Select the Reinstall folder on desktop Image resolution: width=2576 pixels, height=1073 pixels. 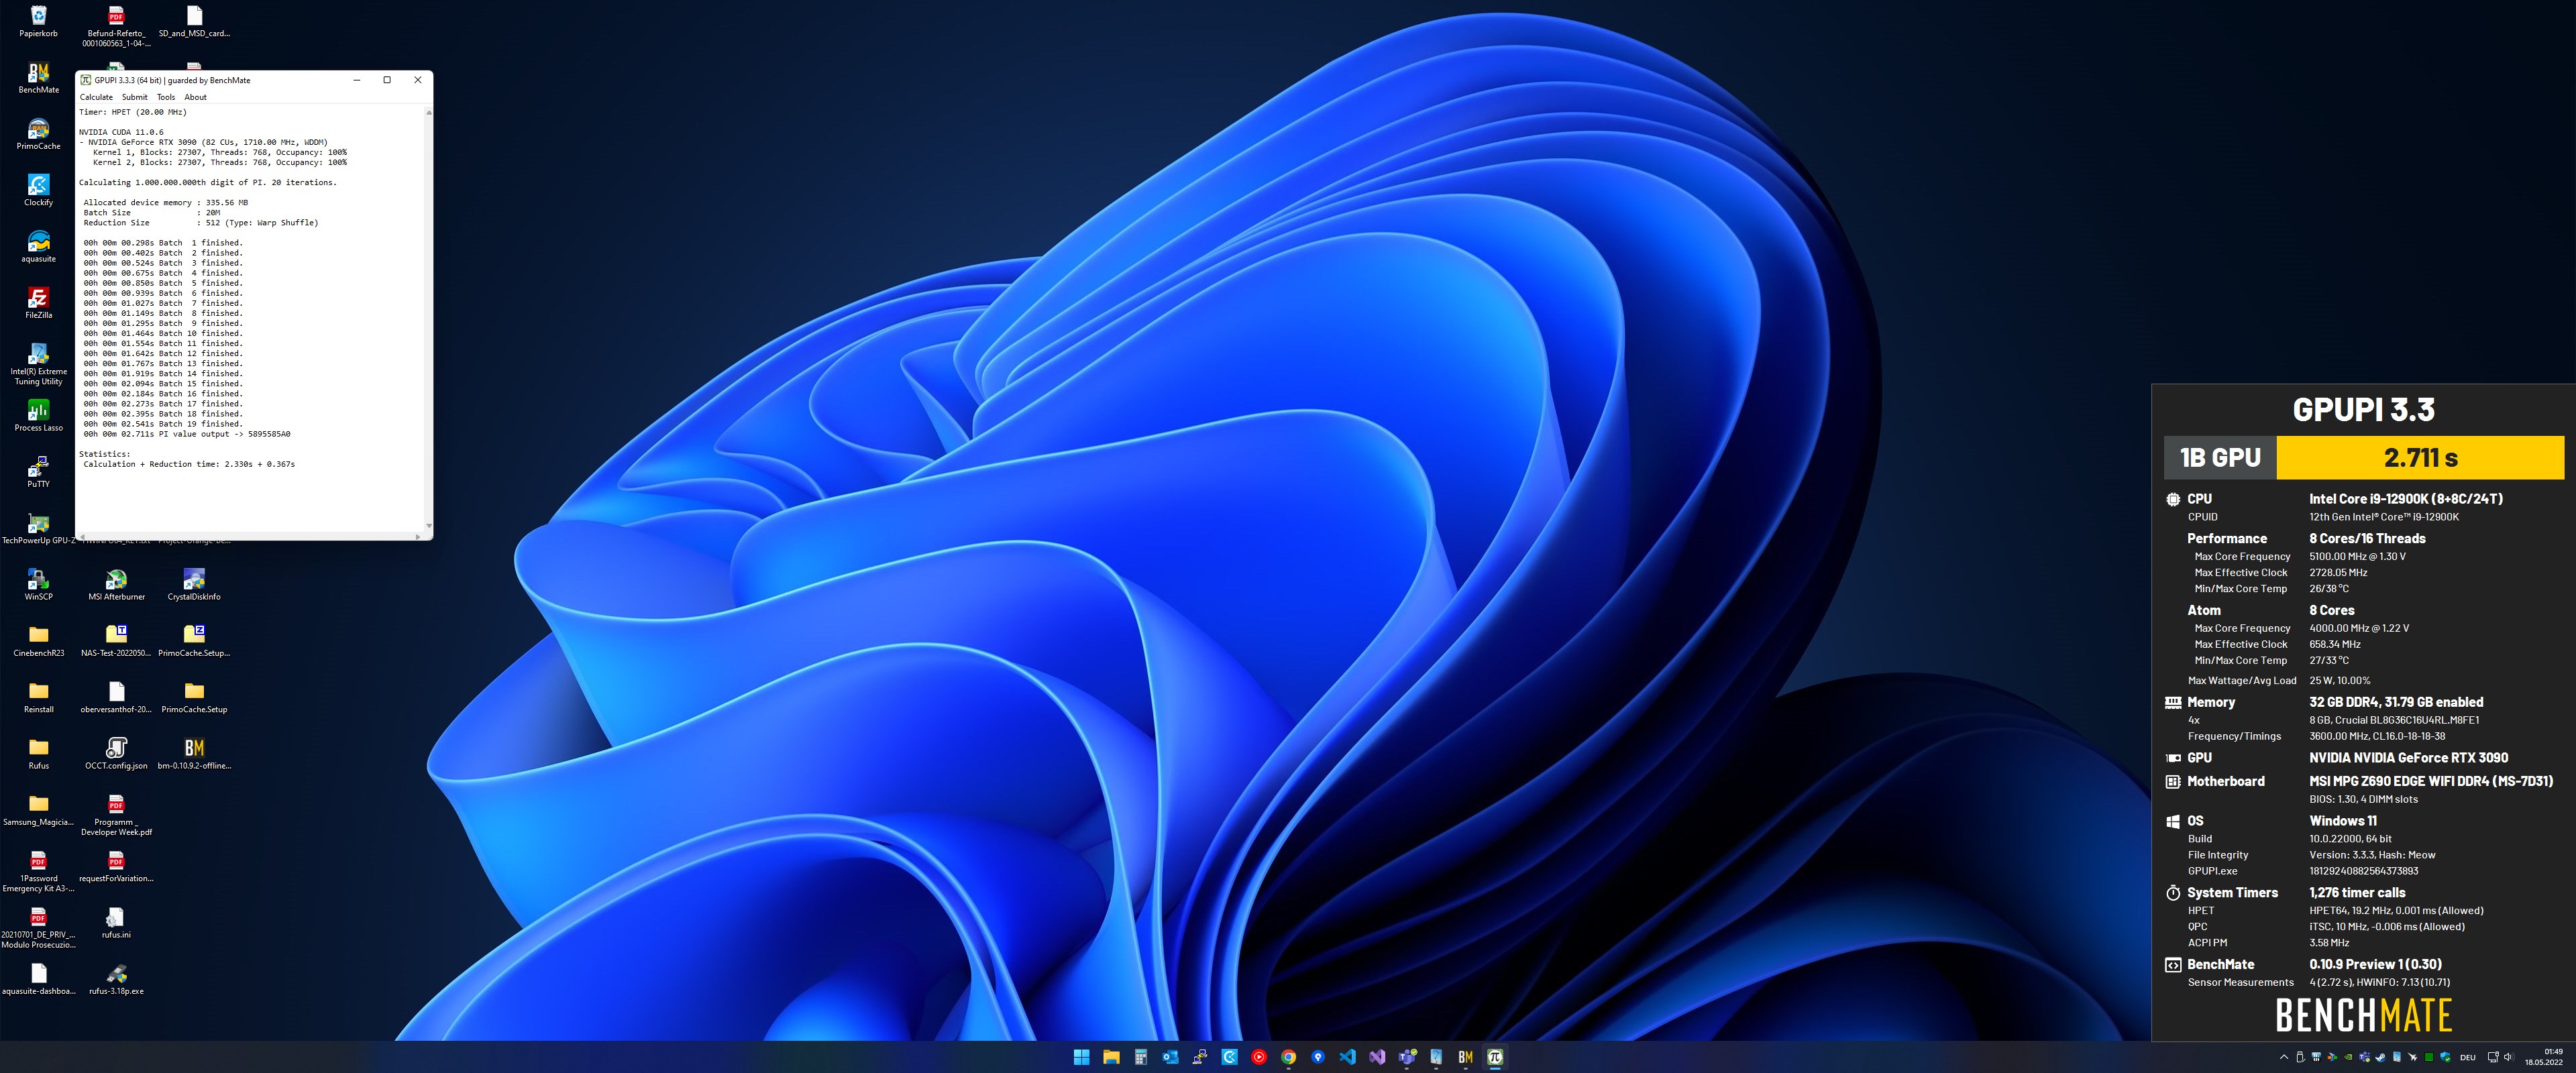[x=38, y=697]
